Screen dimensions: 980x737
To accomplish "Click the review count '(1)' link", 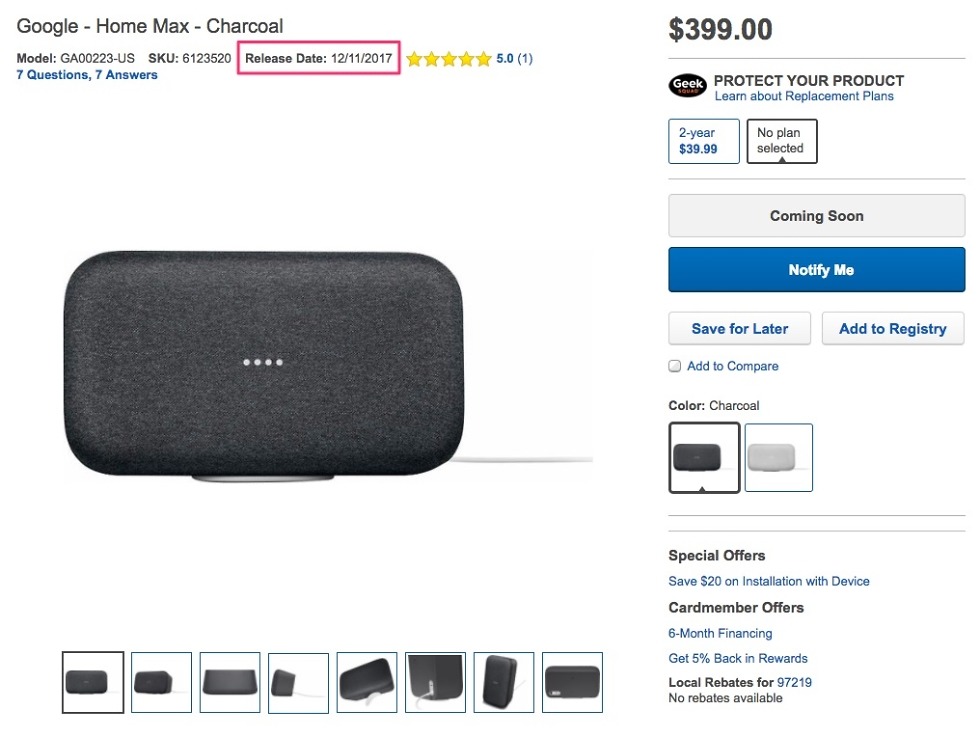I will pos(524,58).
